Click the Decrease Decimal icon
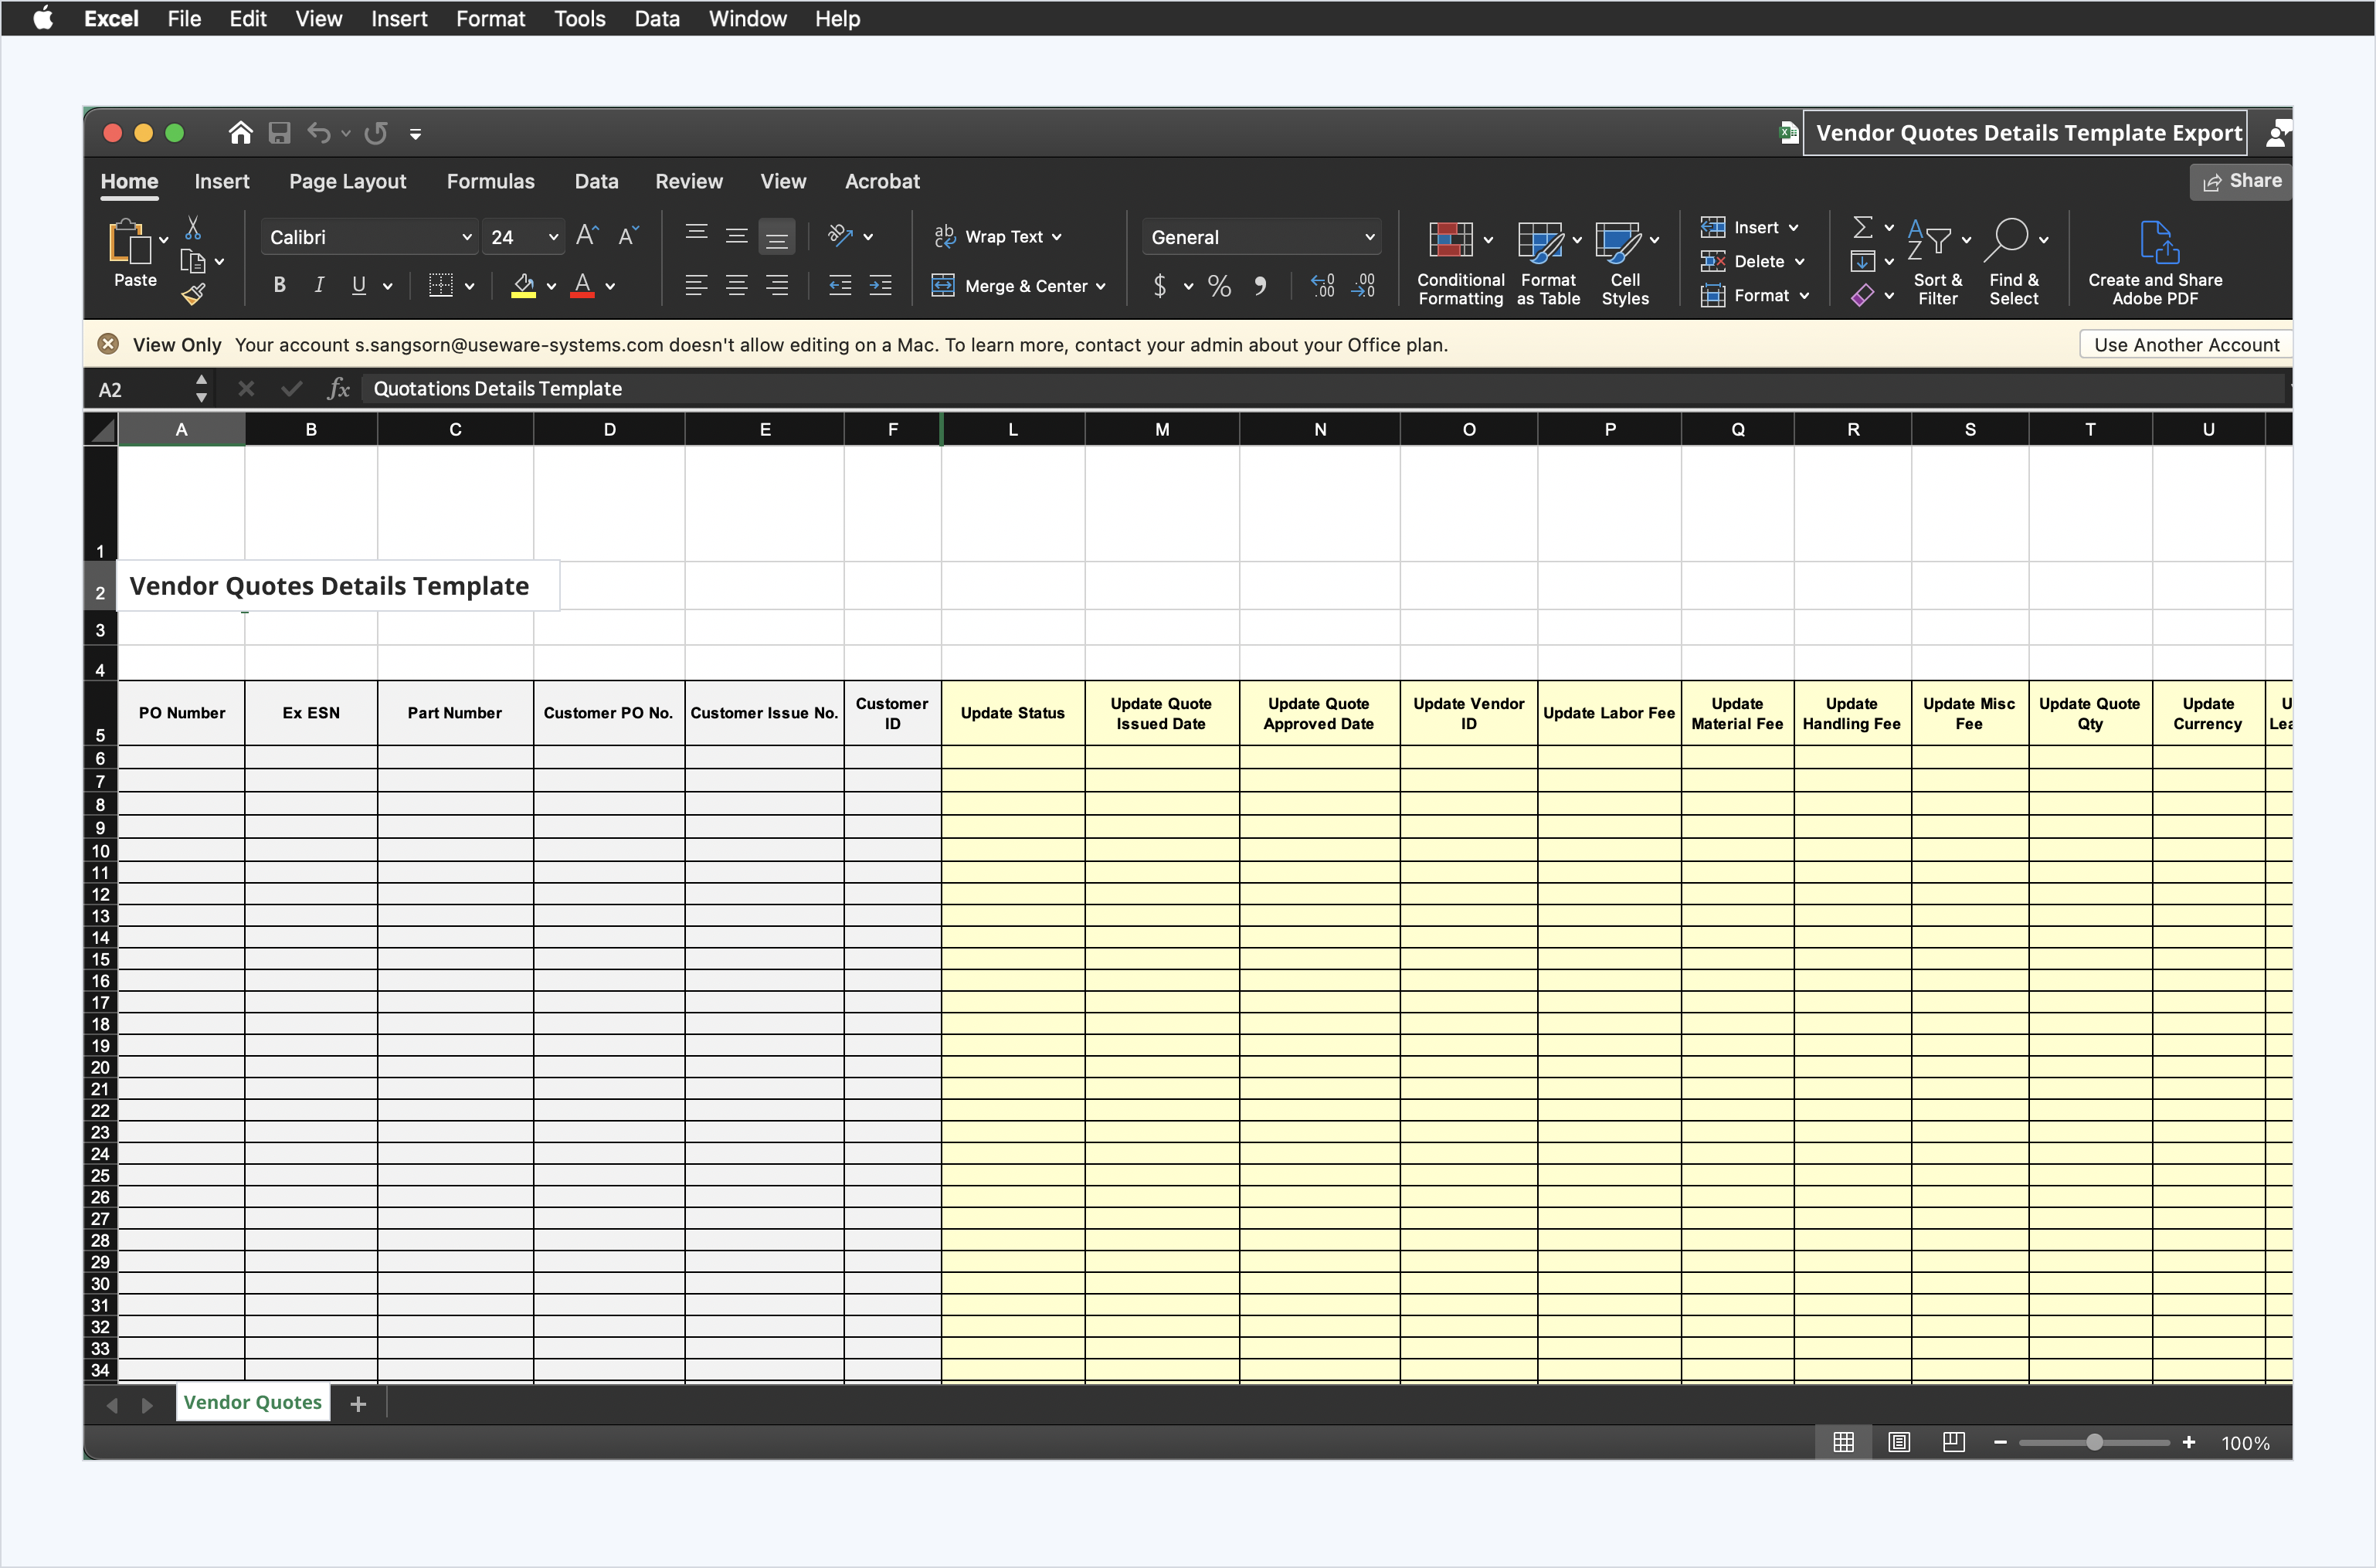 coord(1364,286)
